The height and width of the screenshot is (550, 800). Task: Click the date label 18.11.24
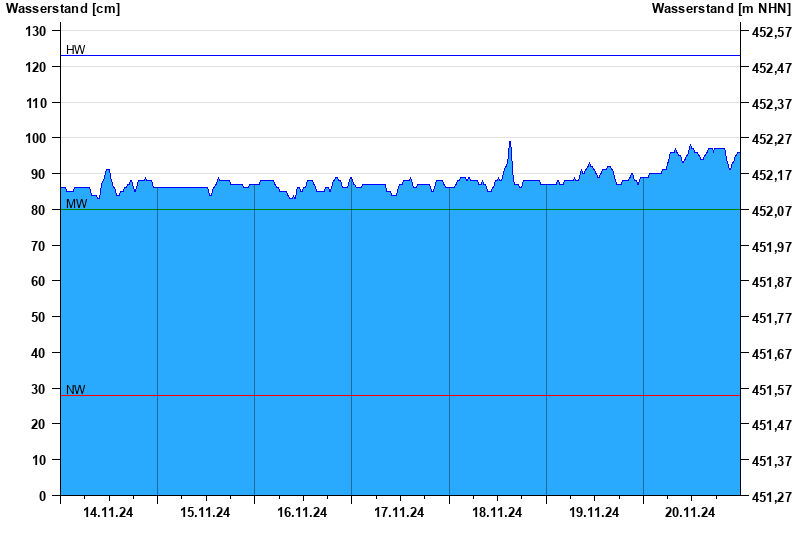[x=497, y=512]
